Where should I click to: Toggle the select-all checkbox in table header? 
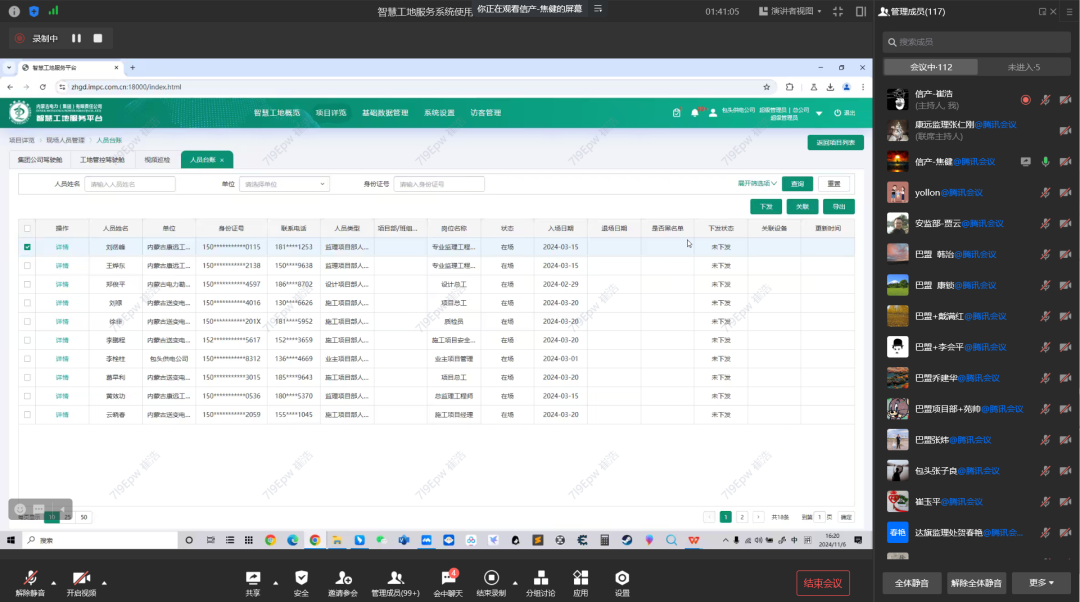click(28, 228)
